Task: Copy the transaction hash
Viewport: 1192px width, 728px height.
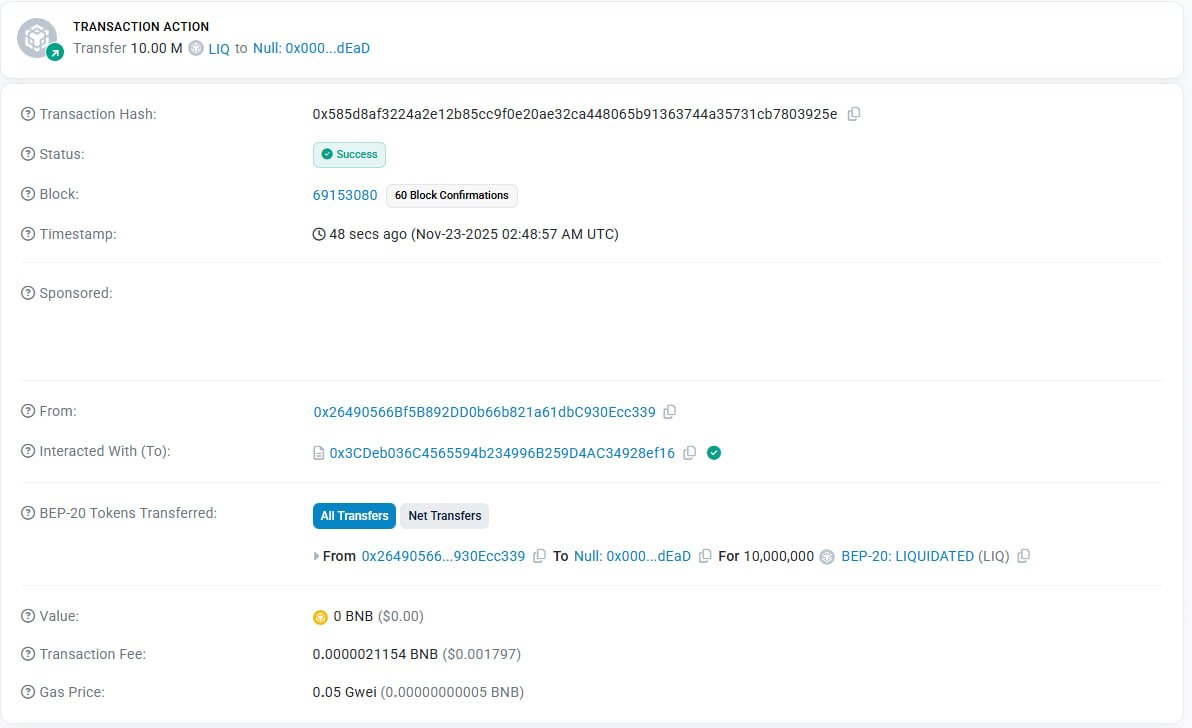Action: [854, 114]
